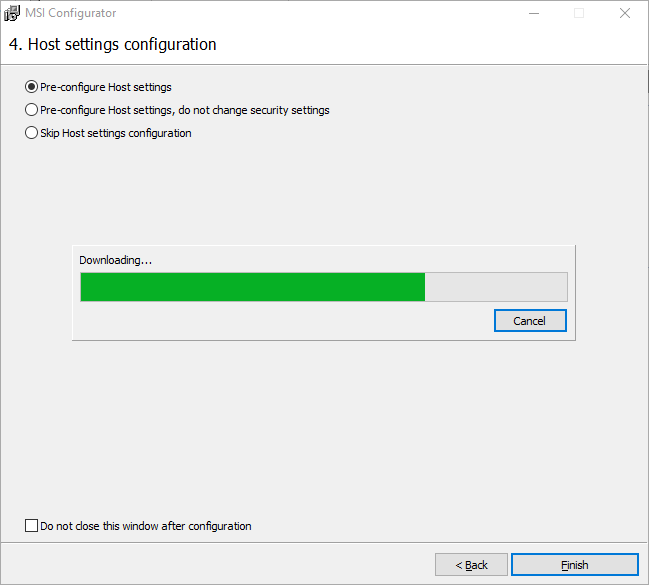This screenshot has height=585, width=649.
Task: Select the Skip Host settings configuration radio button
Action: 31,133
